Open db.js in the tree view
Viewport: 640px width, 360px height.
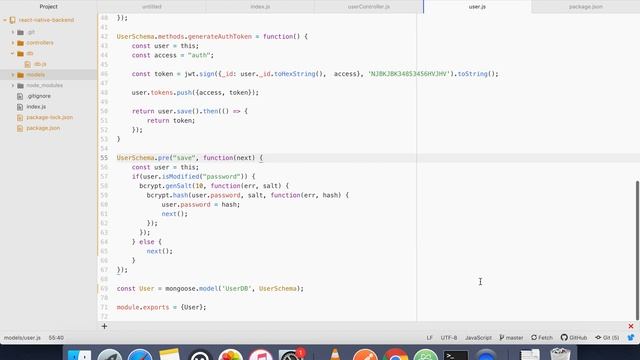pyautogui.click(x=40, y=64)
